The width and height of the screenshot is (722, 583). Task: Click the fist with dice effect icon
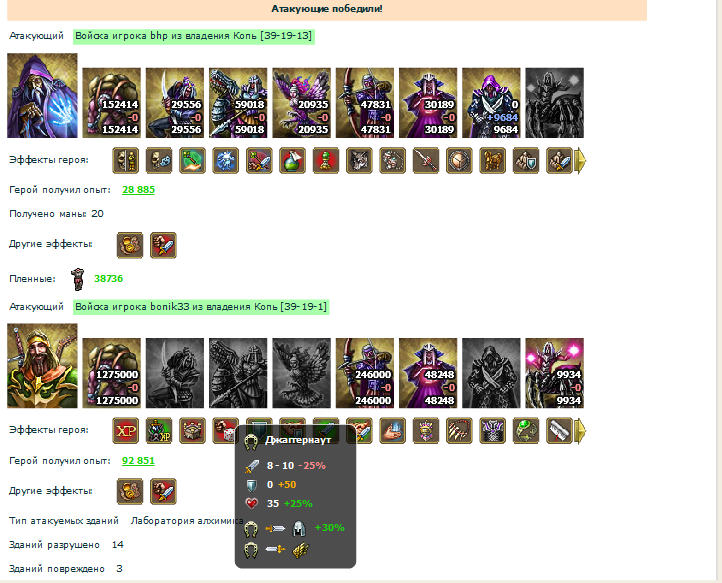(225, 431)
